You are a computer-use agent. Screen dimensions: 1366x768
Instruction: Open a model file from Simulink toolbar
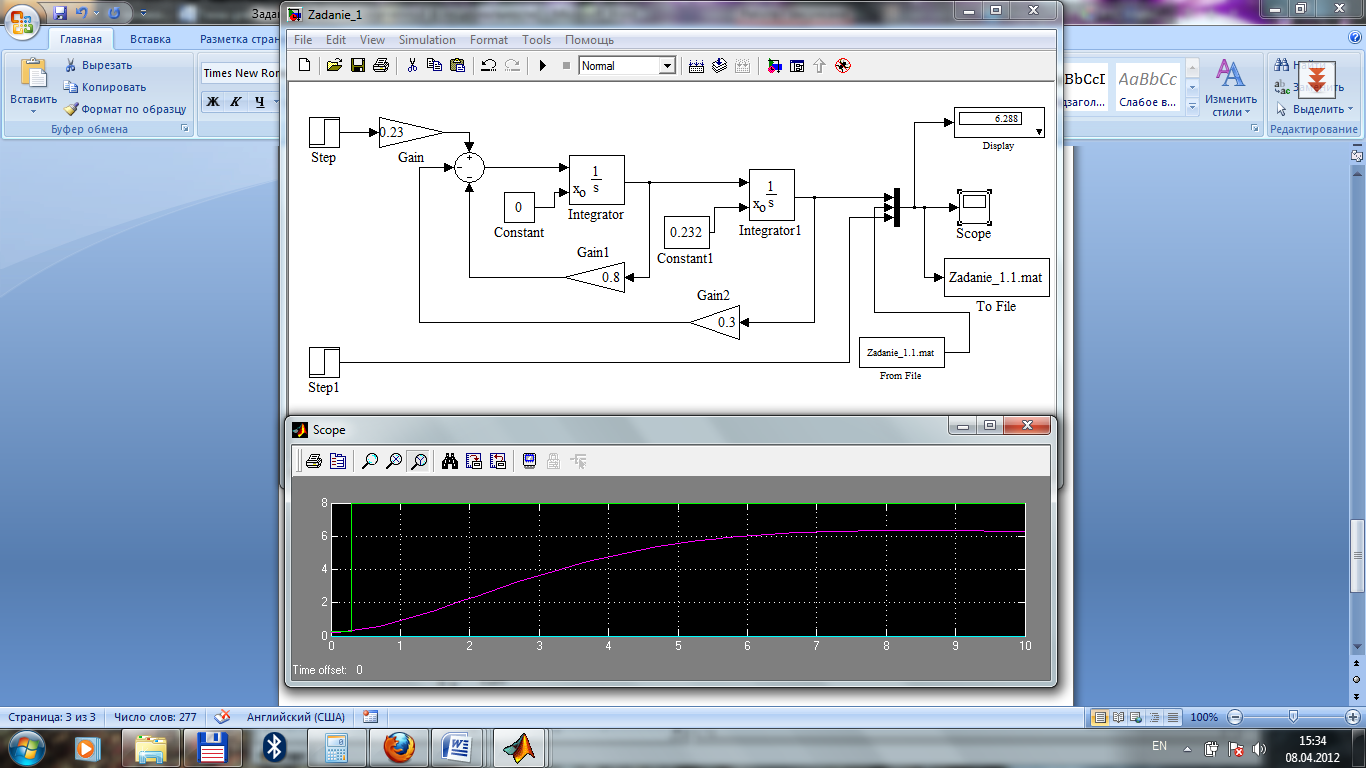click(334, 66)
